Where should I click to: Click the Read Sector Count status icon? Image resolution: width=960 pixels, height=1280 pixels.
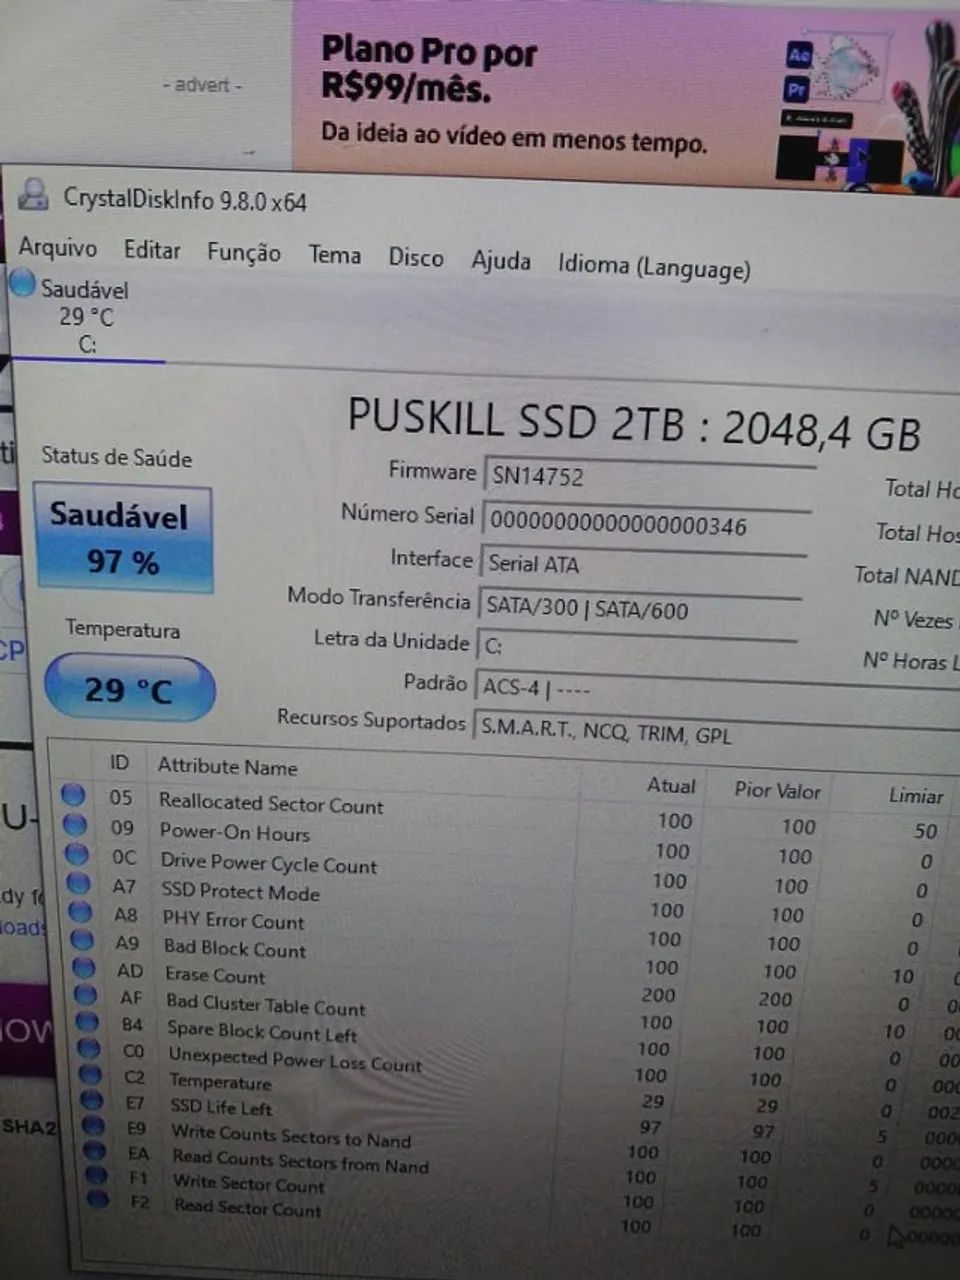tap(98, 1199)
